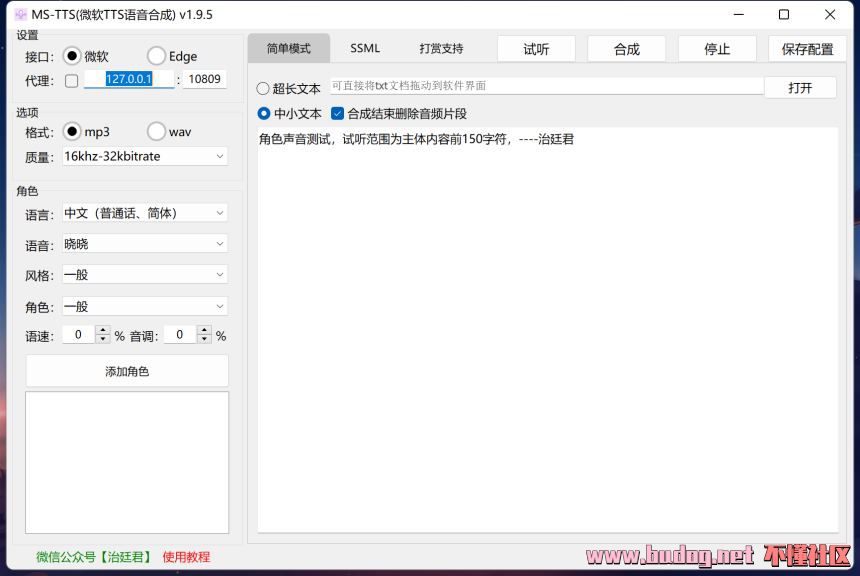
Task: Select the 中小文本 radio button
Action: tap(264, 114)
